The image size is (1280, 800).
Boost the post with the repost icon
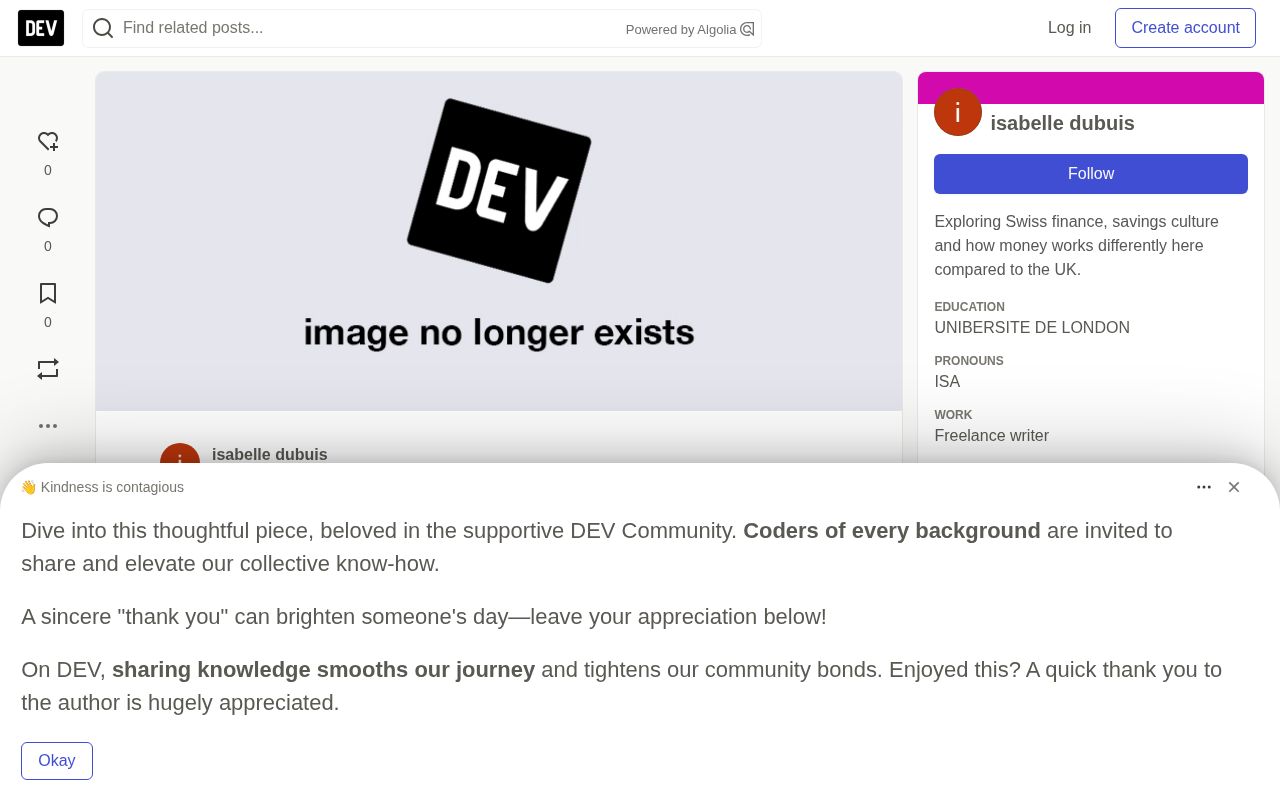48,369
